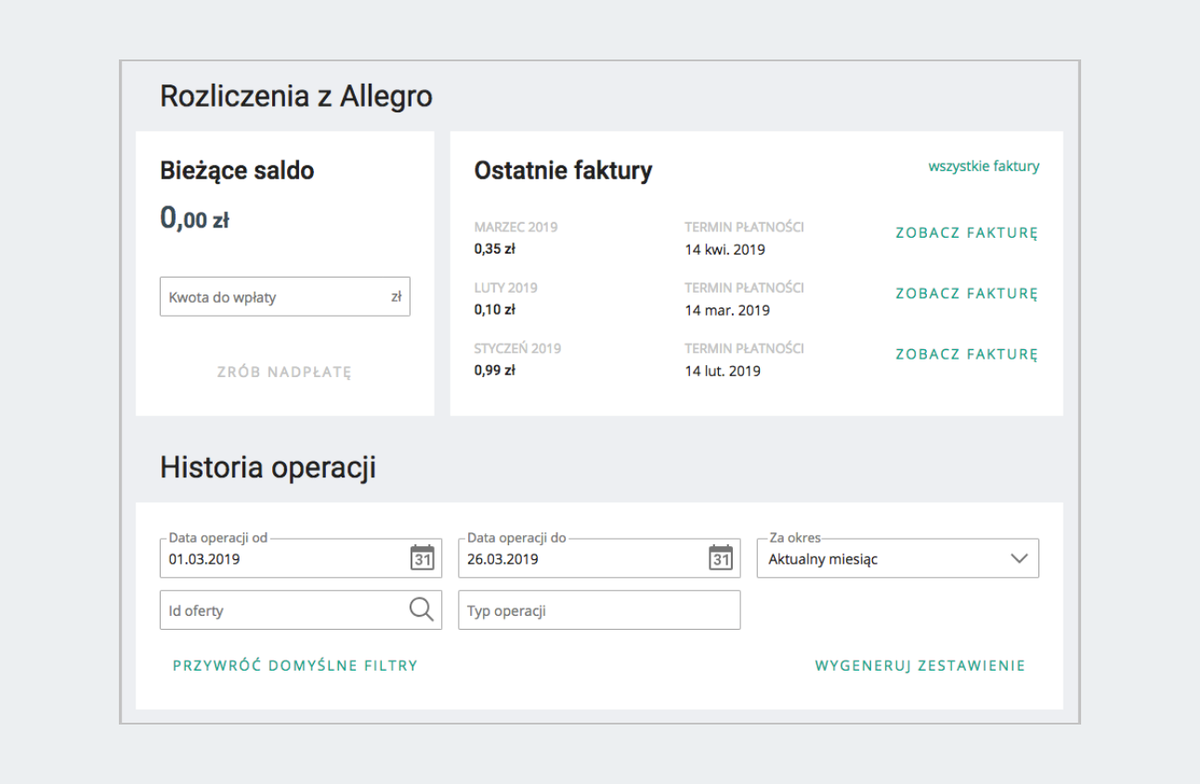The image size is (1200, 784).
Task: Click the due date '14 lut. 2019'
Action: (x=723, y=371)
